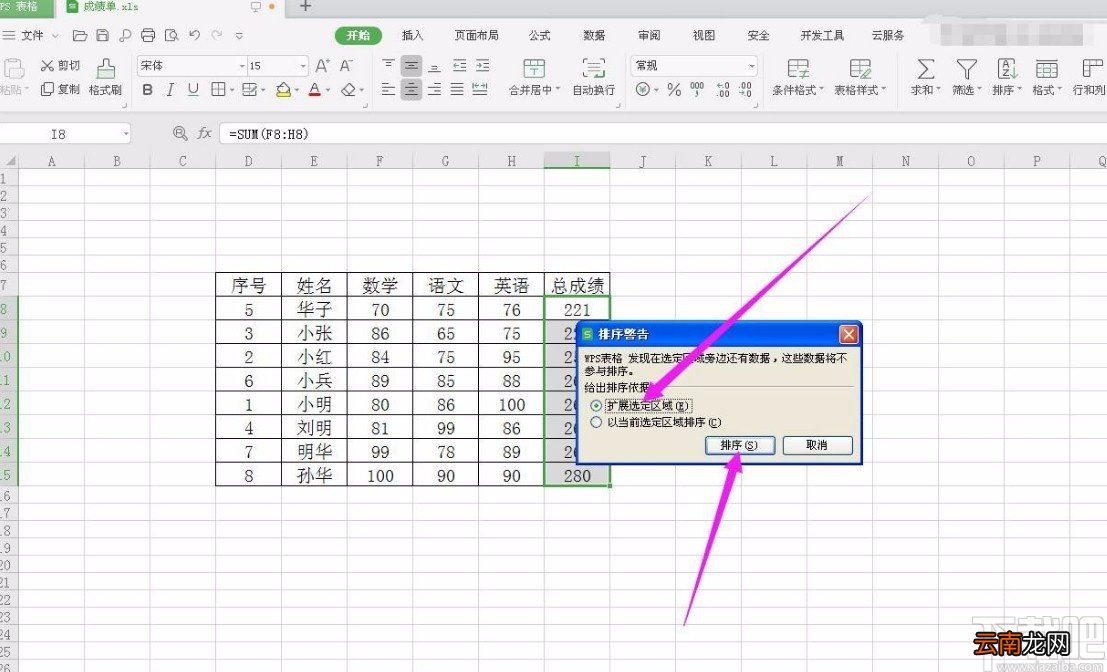Click the 排序(S) button in dialog
1107x672 pixels.
[x=740, y=445]
